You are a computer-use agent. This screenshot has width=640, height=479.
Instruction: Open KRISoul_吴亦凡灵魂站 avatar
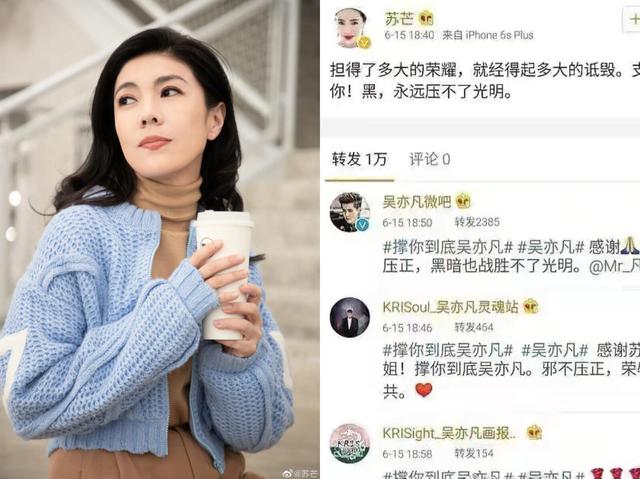pyautogui.click(x=350, y=317)
